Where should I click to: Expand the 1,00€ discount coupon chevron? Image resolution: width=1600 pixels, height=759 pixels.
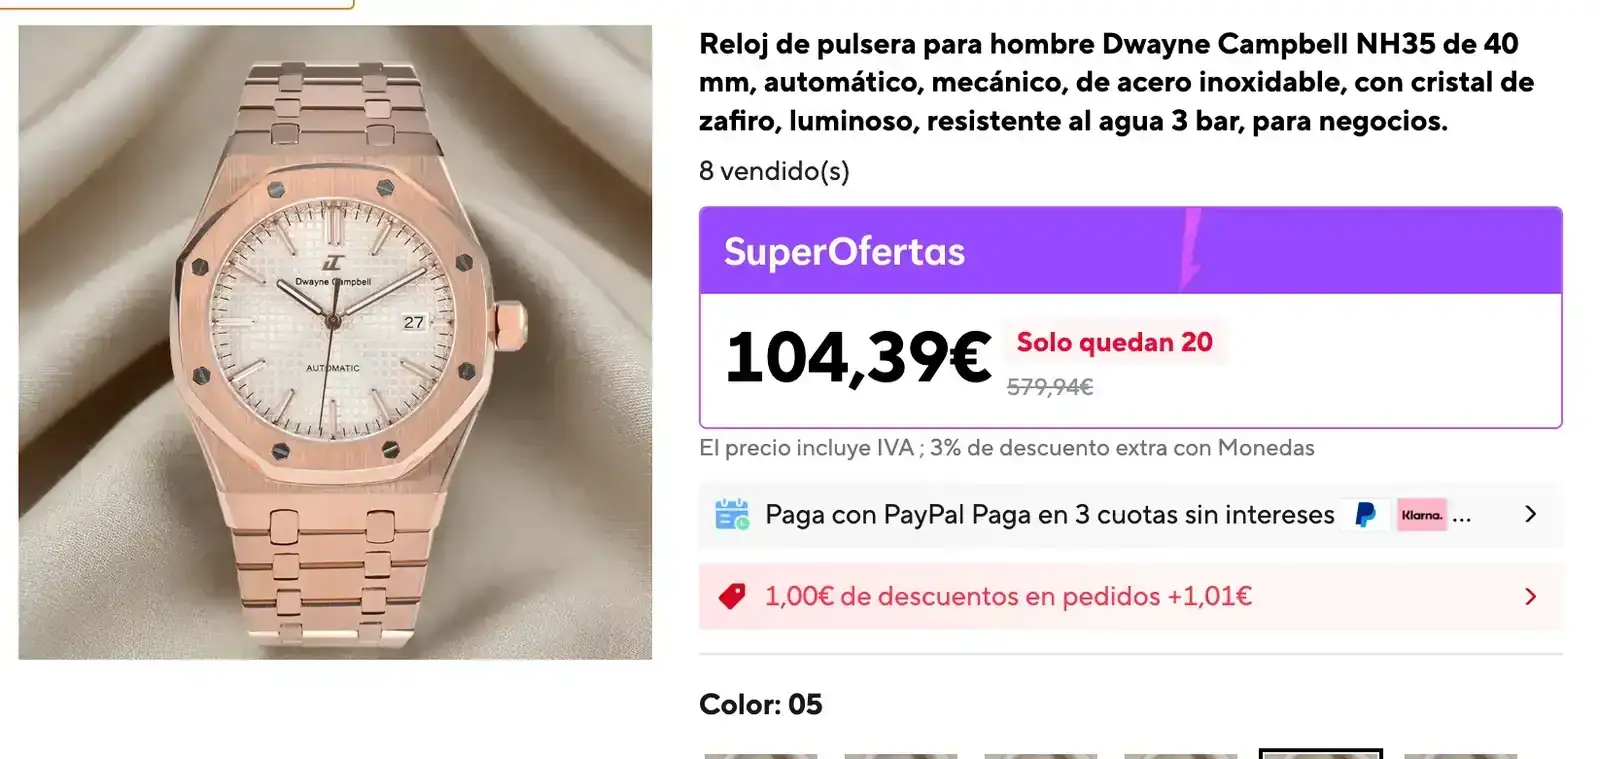coord(1530,597)
